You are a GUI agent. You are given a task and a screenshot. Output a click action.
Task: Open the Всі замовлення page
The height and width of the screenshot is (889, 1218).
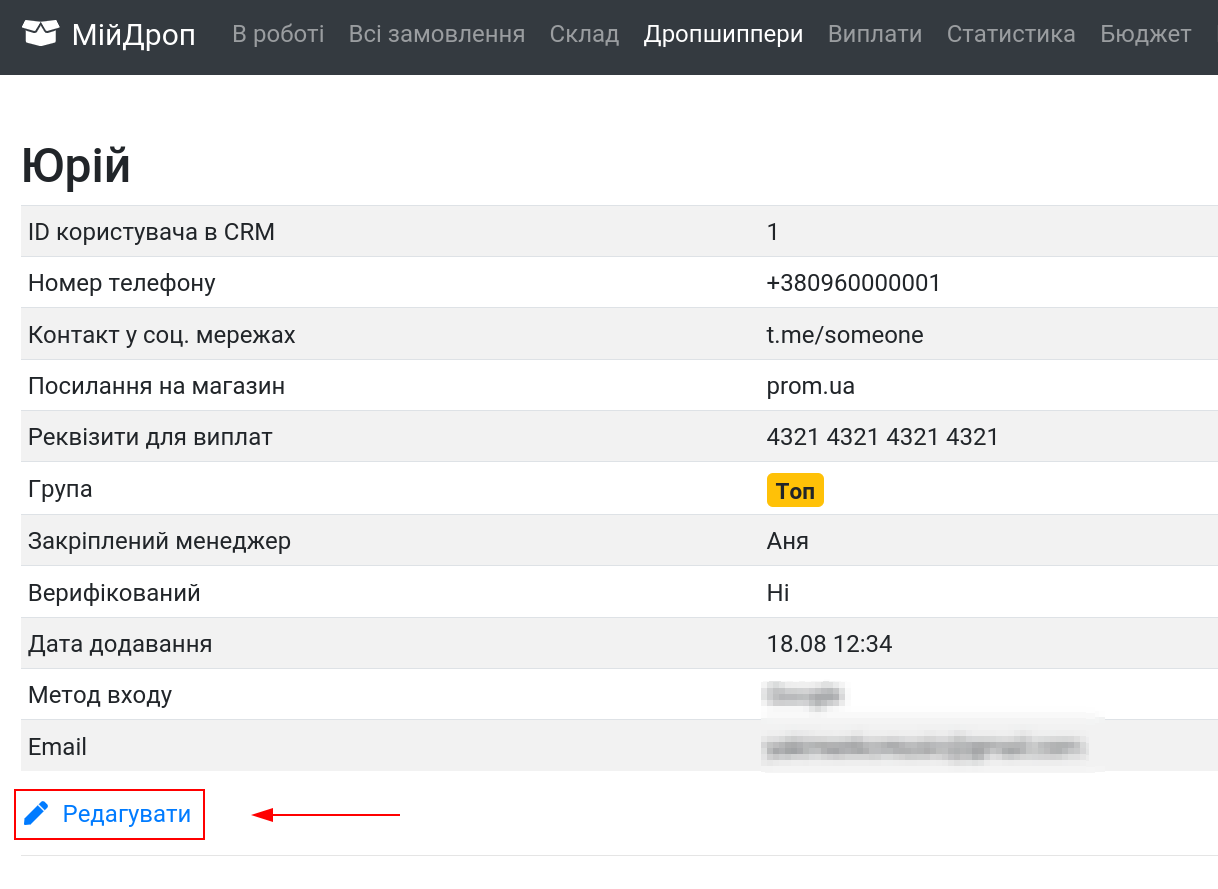pyautogui.click(x=437, y=35)
